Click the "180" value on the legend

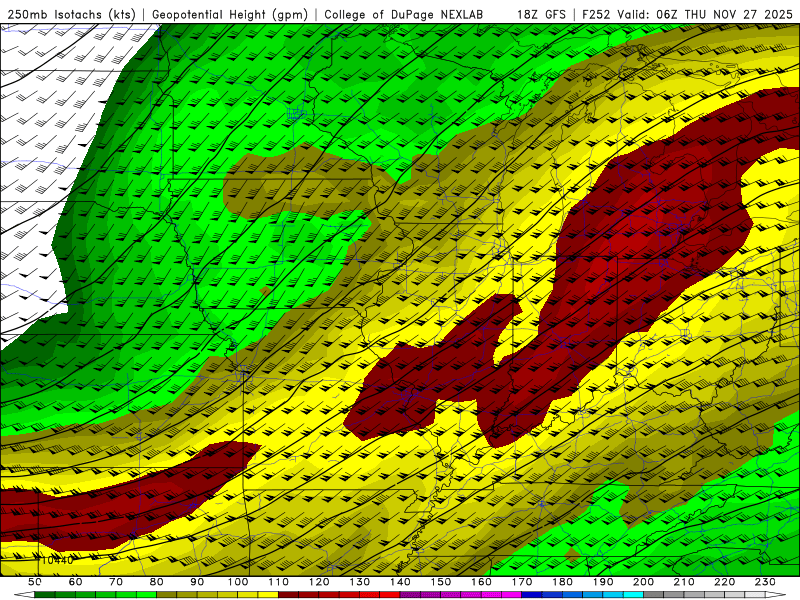point(562,582)
